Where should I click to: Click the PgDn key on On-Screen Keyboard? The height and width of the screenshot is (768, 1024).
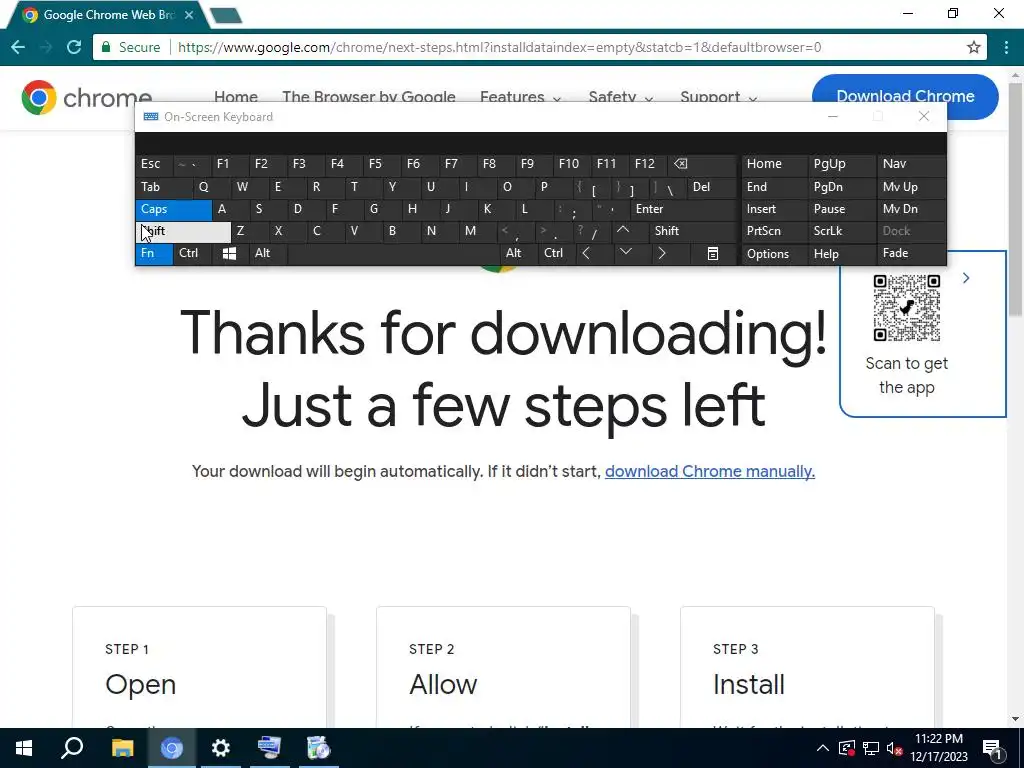tap(840, 187)
